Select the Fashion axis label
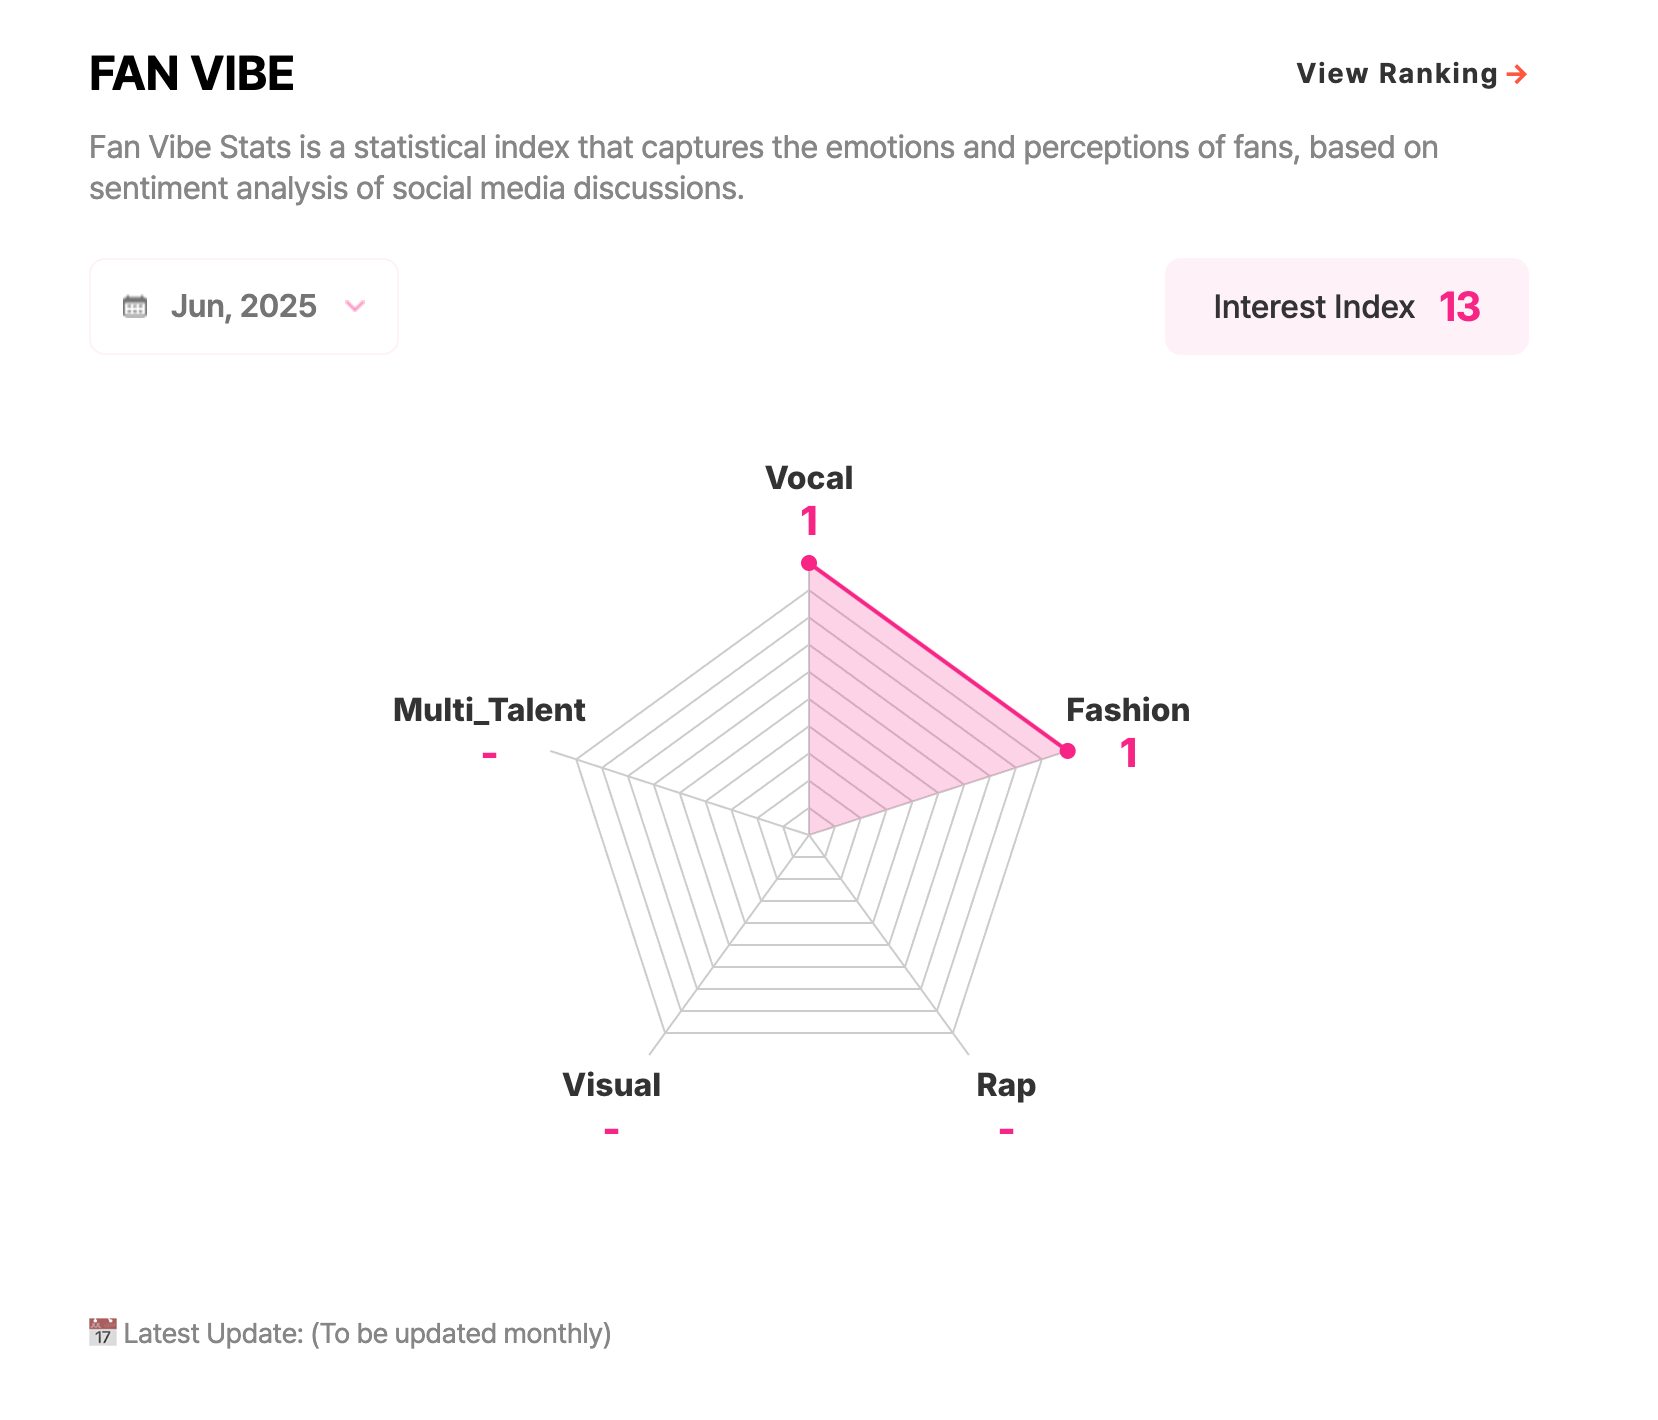 click(x=1128, y=710)
